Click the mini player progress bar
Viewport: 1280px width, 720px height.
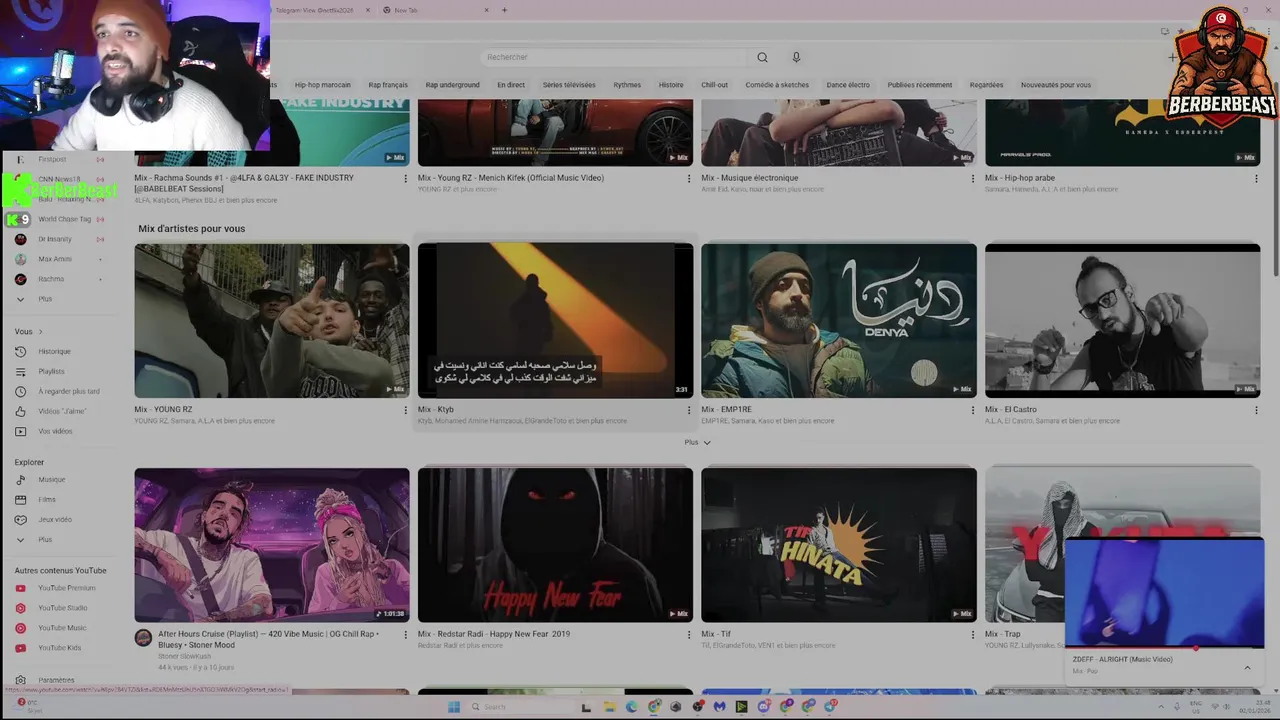(x=1165, y=648)
